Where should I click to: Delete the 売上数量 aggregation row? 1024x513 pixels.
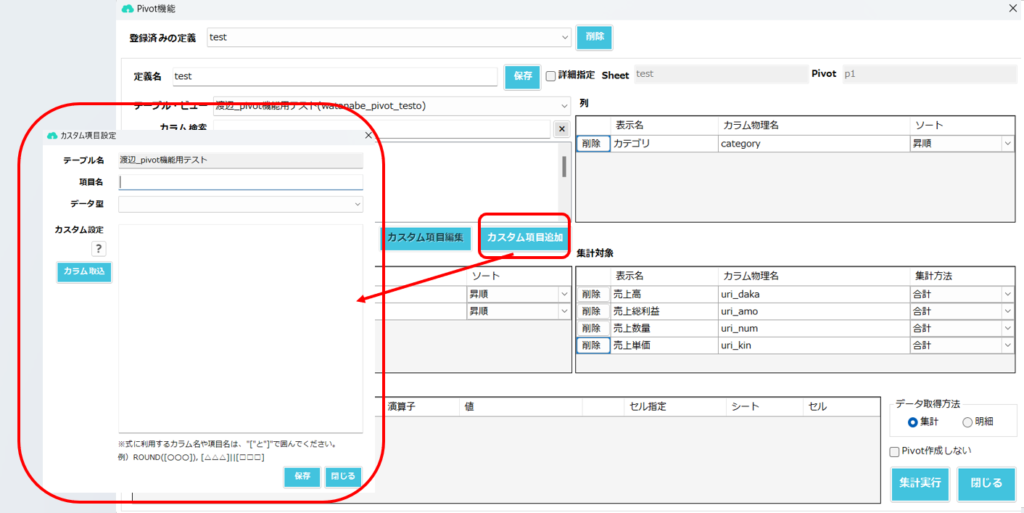point(593,328)
